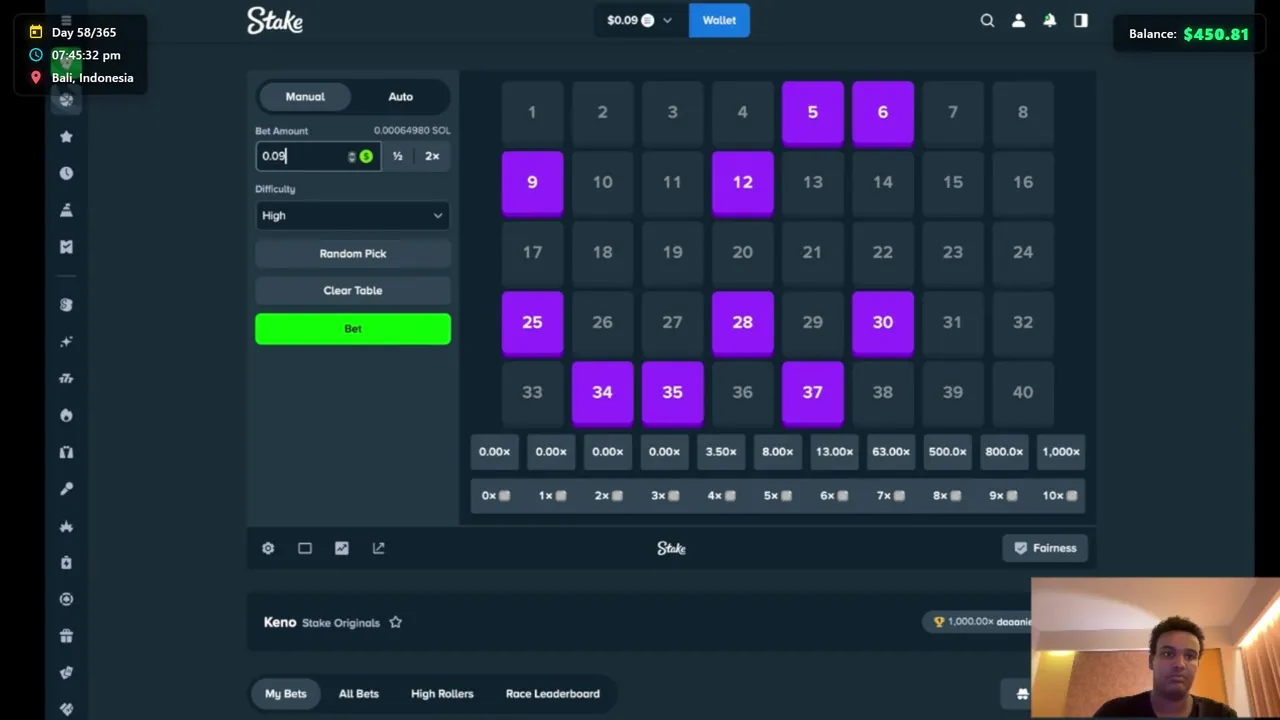Open the All Bets tab

(x=358, y=693)
